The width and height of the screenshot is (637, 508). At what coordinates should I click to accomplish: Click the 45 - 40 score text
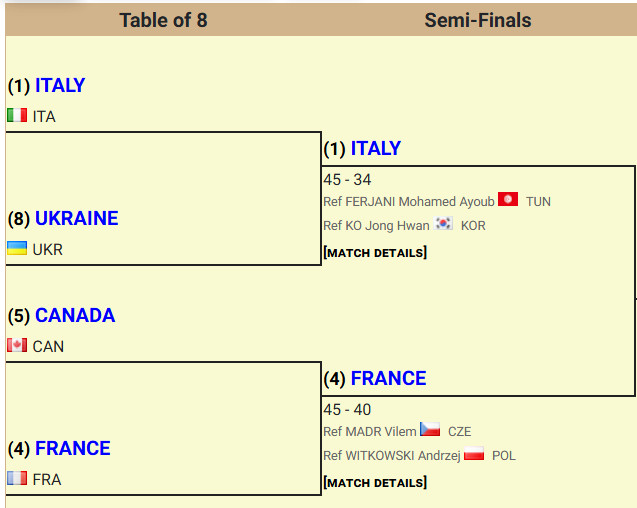click(x=347, y=410)
